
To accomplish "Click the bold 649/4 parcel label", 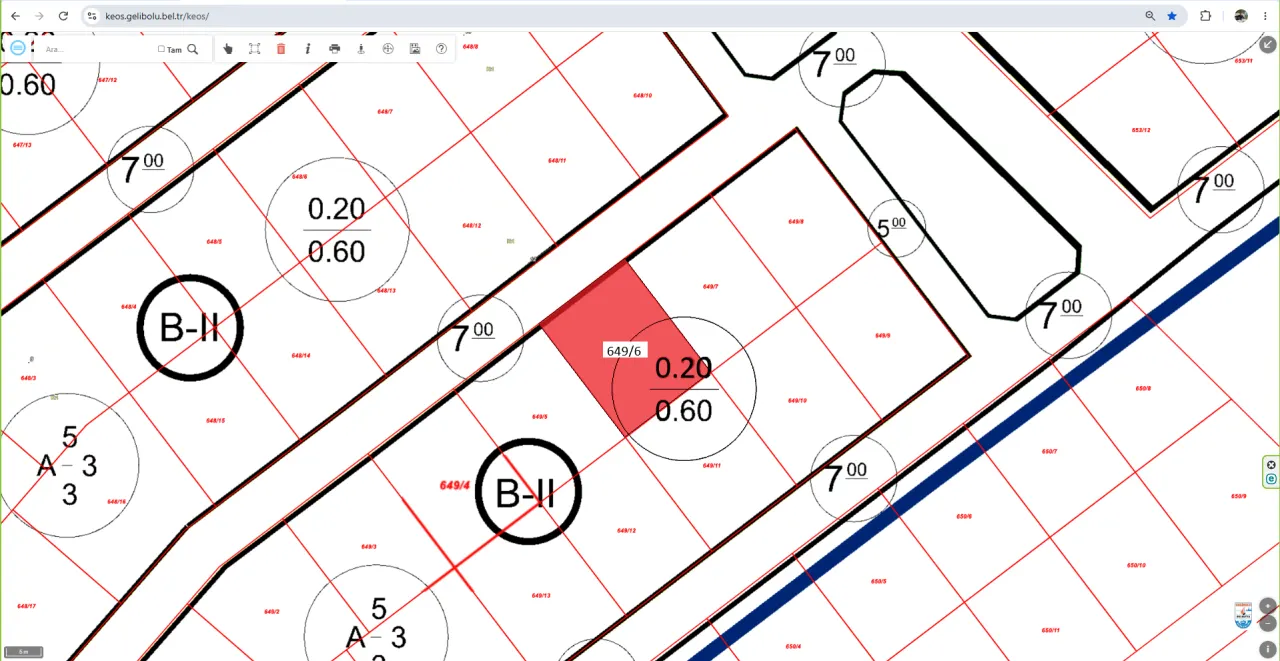I will tap(455, 485).
